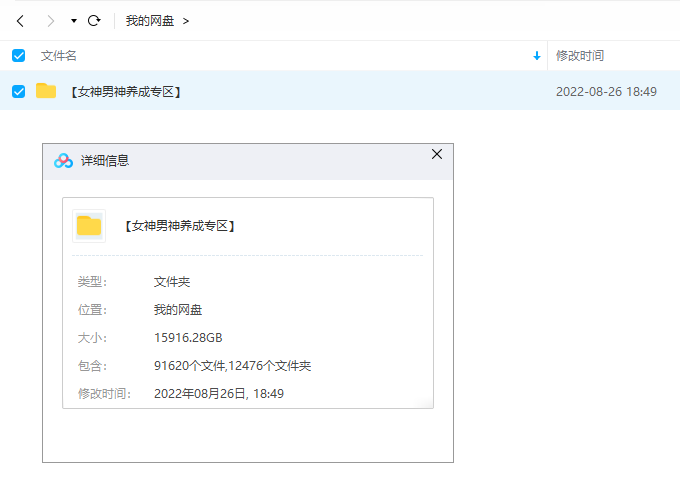Click the blue sort direction arrow
Screen dimensions: 680x498
tap(537, 56)
